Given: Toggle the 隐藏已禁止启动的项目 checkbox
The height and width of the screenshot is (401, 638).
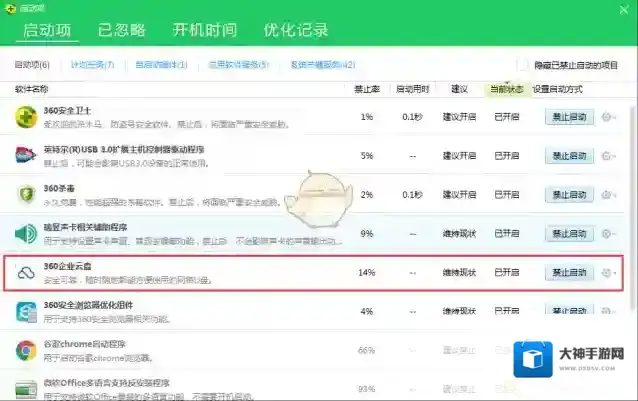Looking at the screenshot, I should 522,65.
